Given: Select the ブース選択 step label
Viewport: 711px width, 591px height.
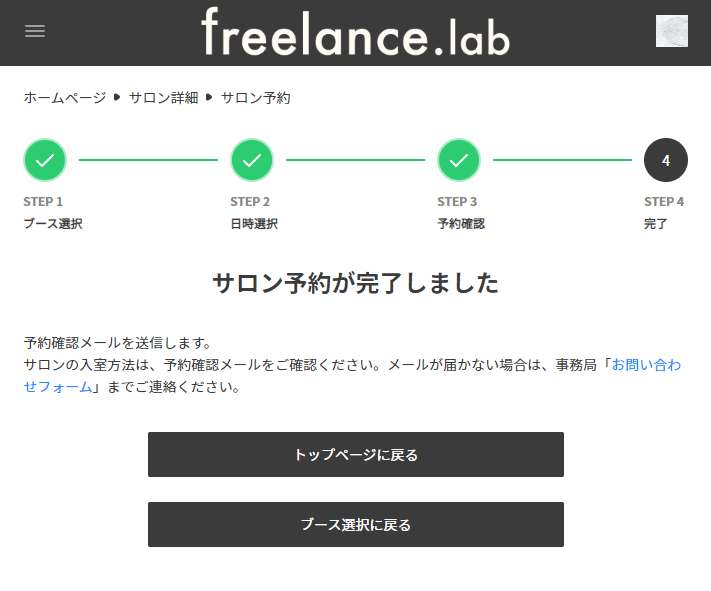Looking at the screenshot, I should click(x=53, y=224).
